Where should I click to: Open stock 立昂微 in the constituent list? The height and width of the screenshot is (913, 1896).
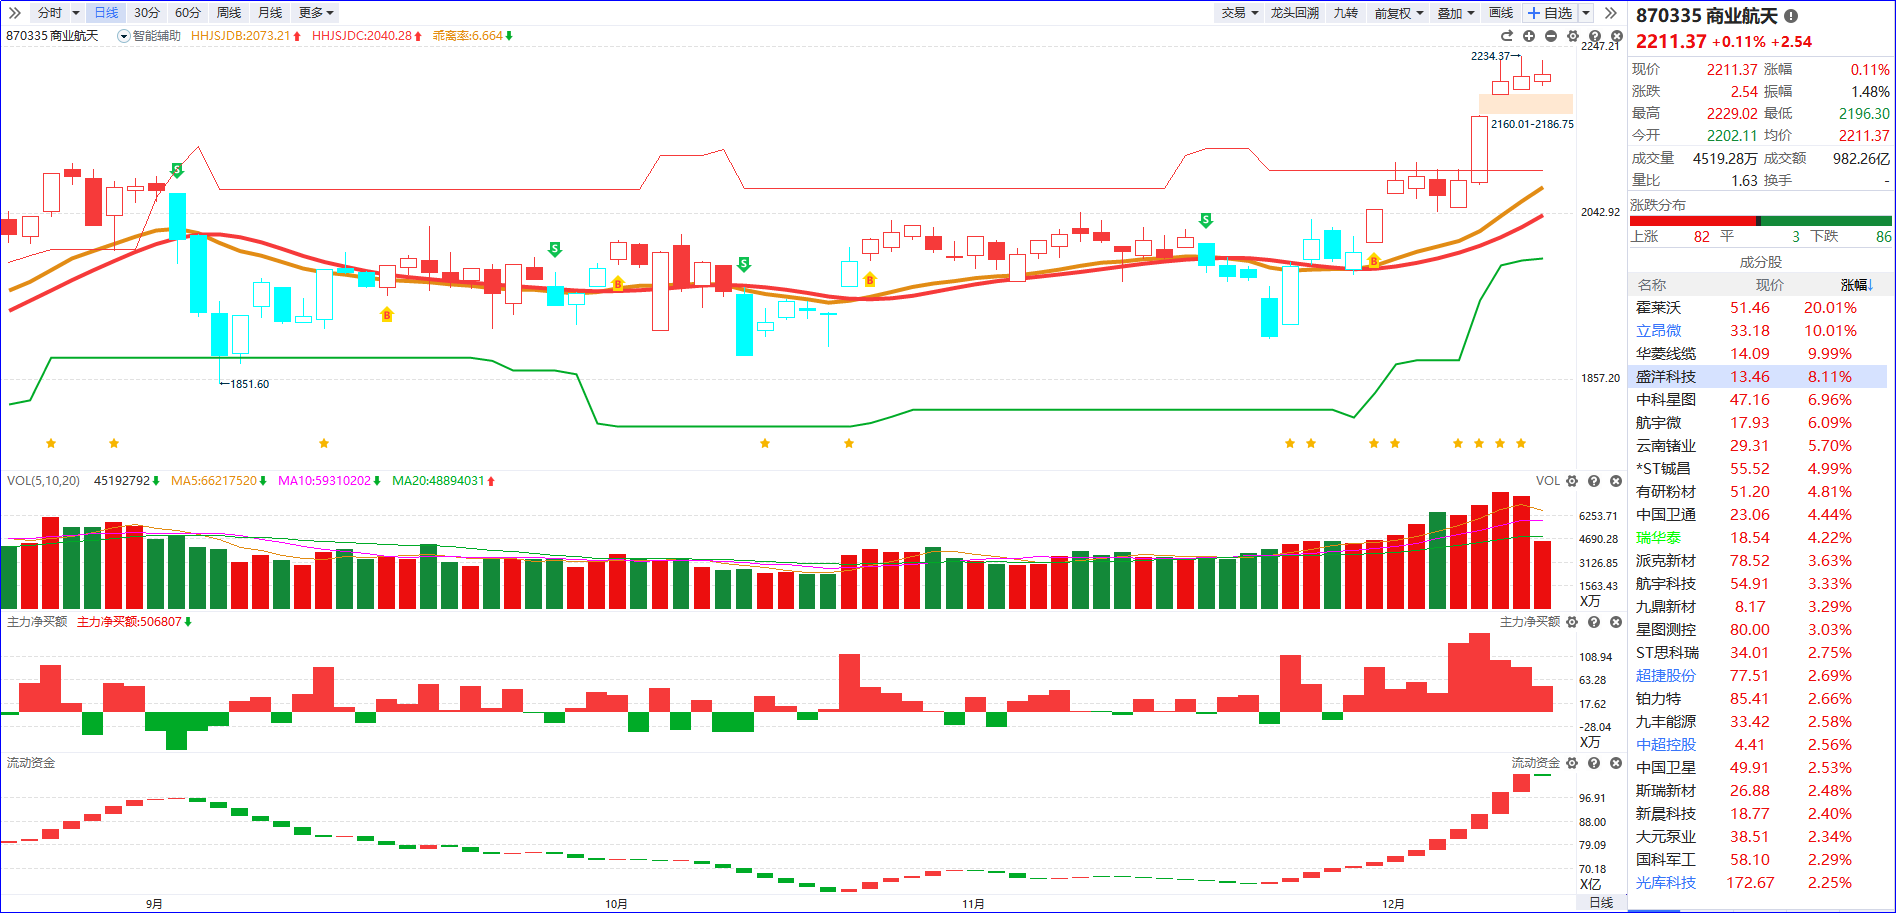click(1659, 331)
